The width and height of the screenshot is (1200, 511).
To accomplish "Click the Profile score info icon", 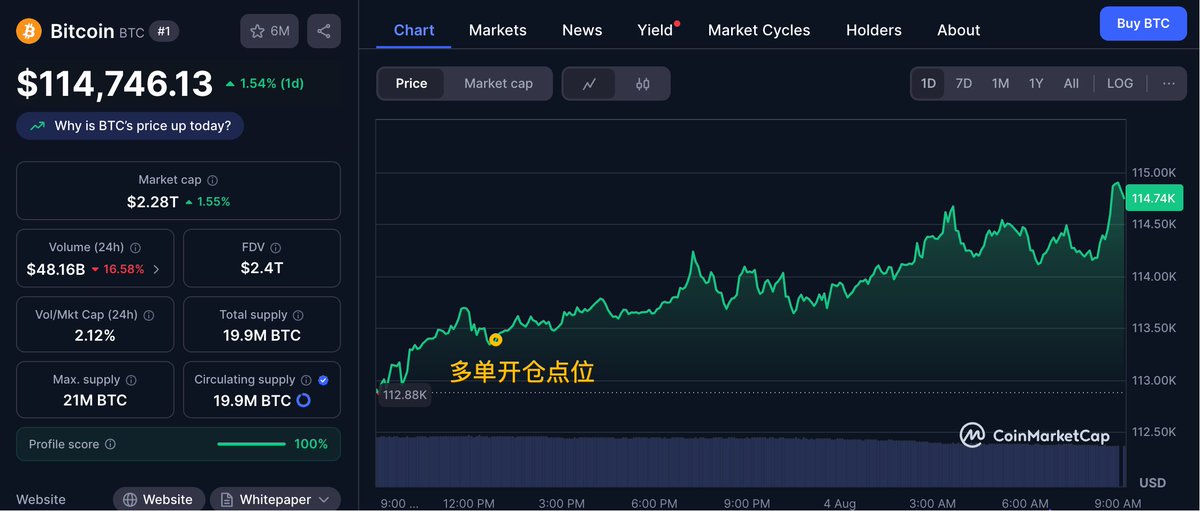I will click(110, 444).
